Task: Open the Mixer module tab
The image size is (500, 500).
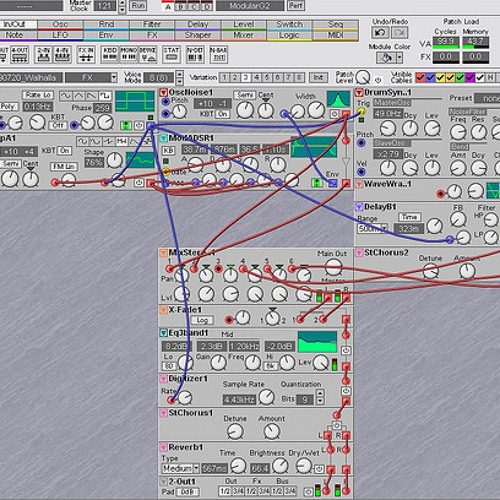Action: (244, 35)
